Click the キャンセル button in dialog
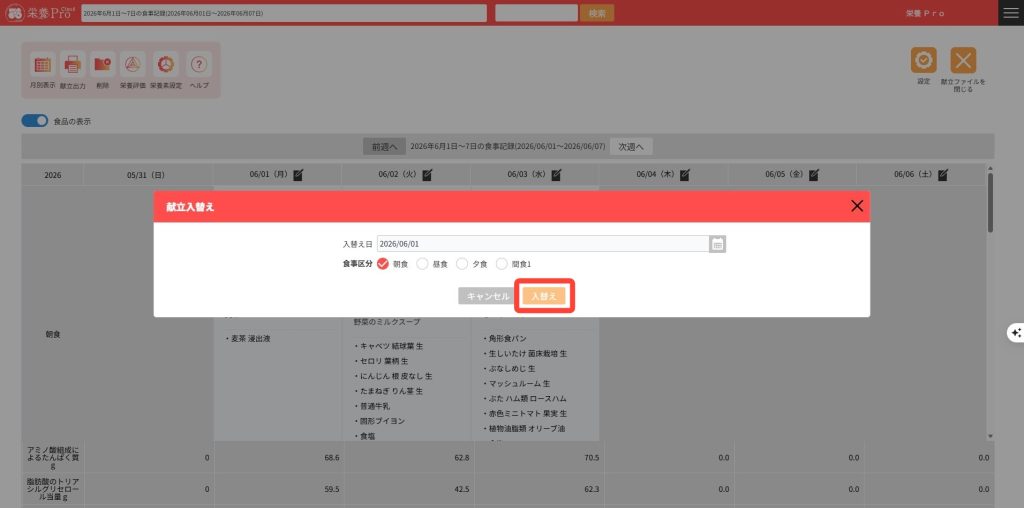 [488, 296]
